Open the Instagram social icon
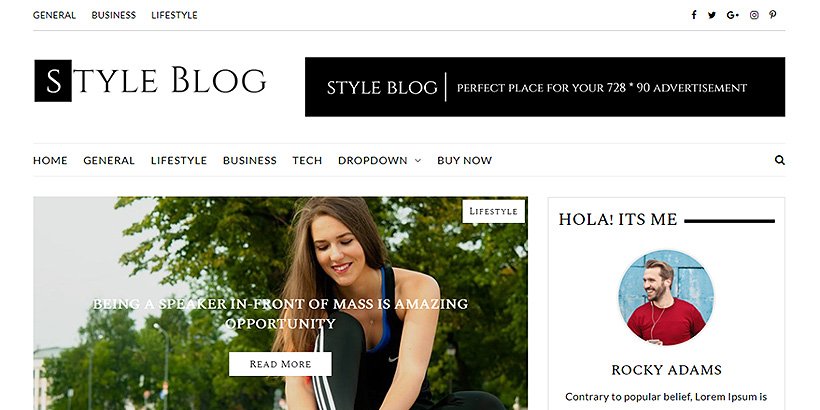 (x=754, y=15)
